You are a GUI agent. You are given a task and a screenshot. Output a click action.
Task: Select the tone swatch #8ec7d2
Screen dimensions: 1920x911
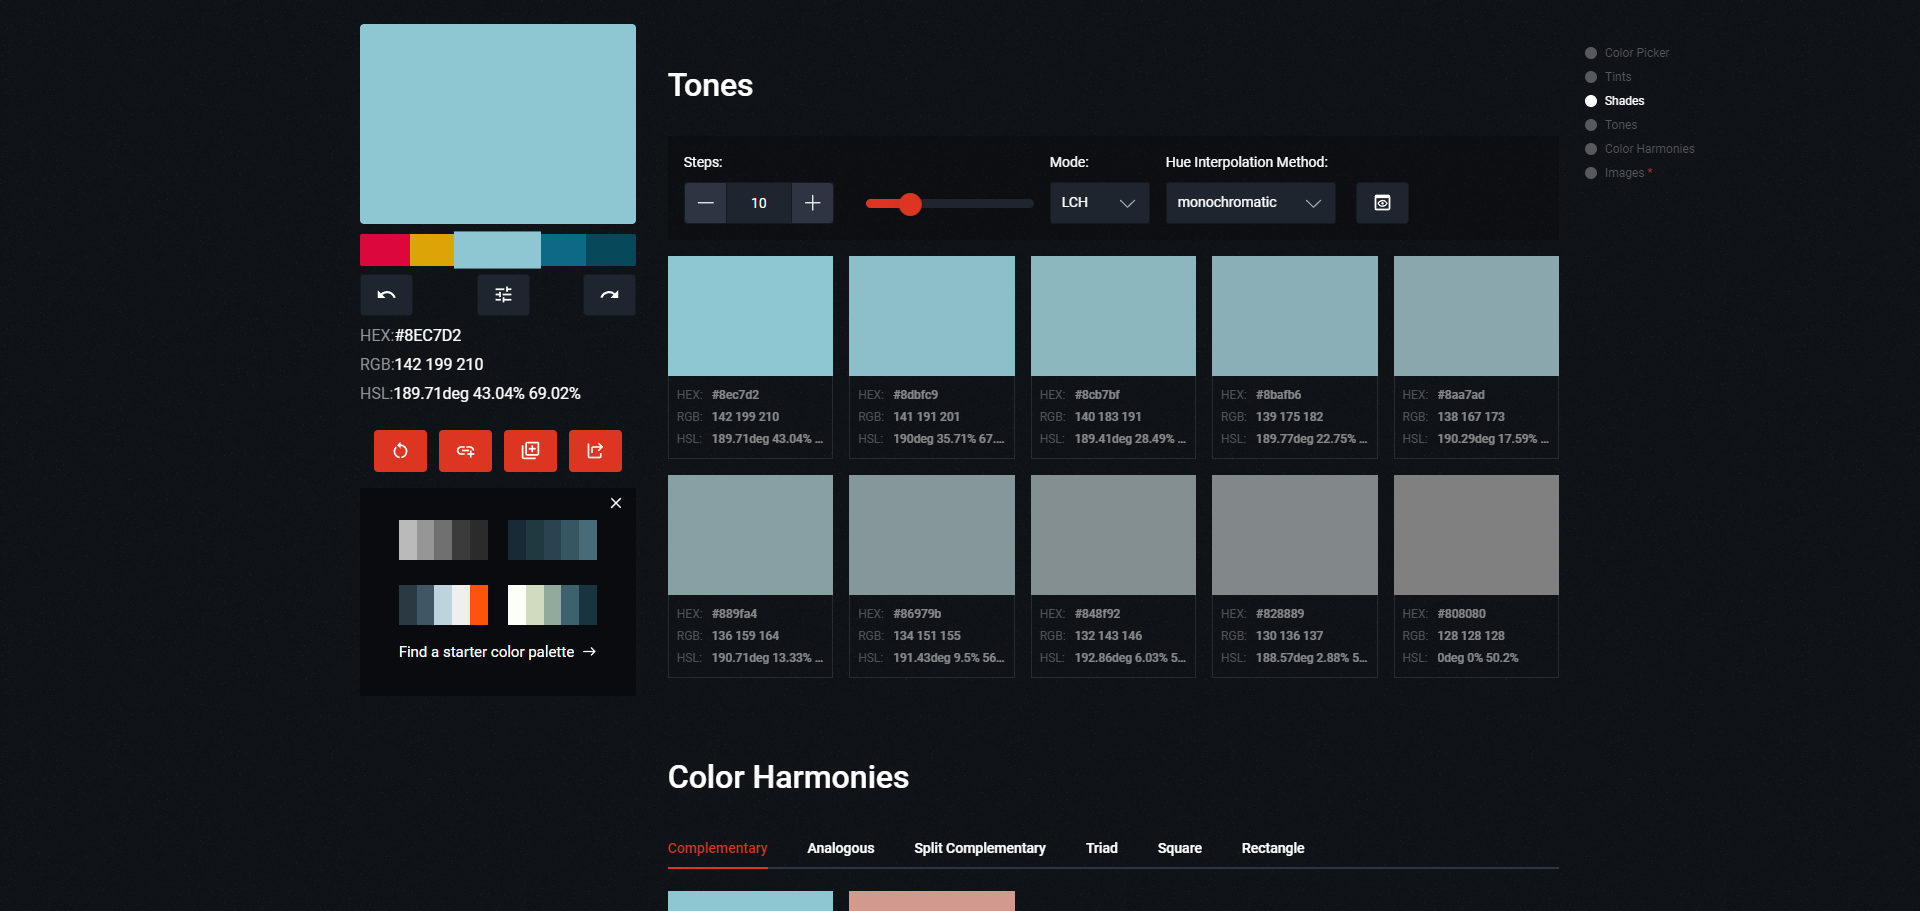coord(750,316)
